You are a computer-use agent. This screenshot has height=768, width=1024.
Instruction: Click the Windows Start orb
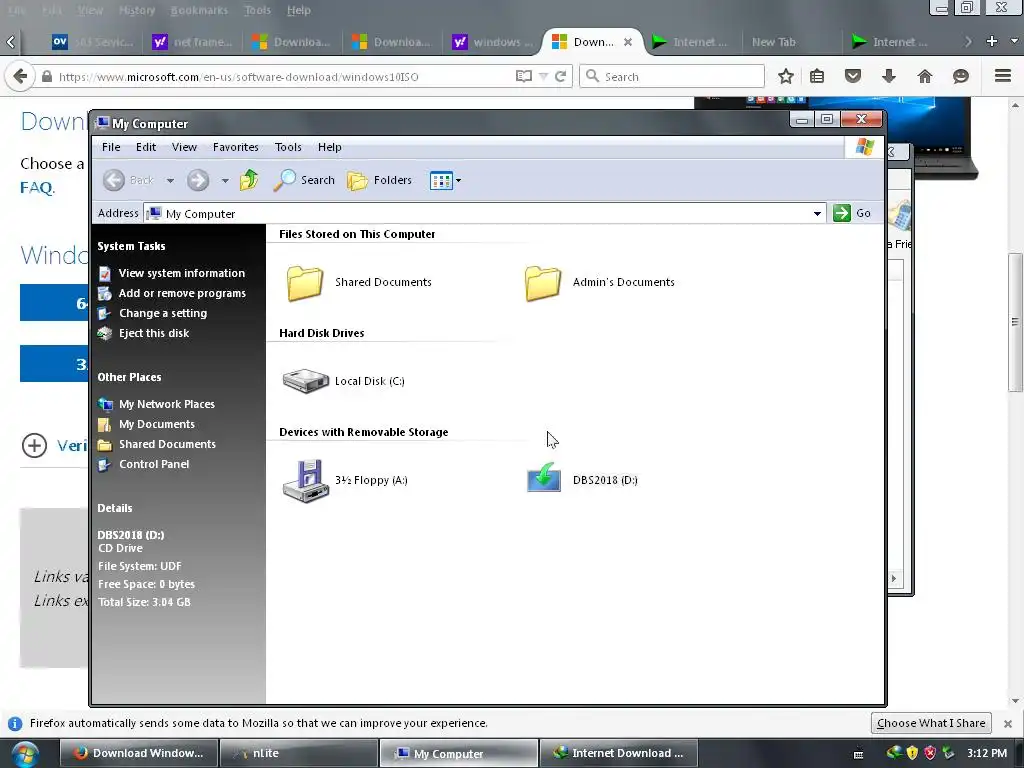[24, 754]
